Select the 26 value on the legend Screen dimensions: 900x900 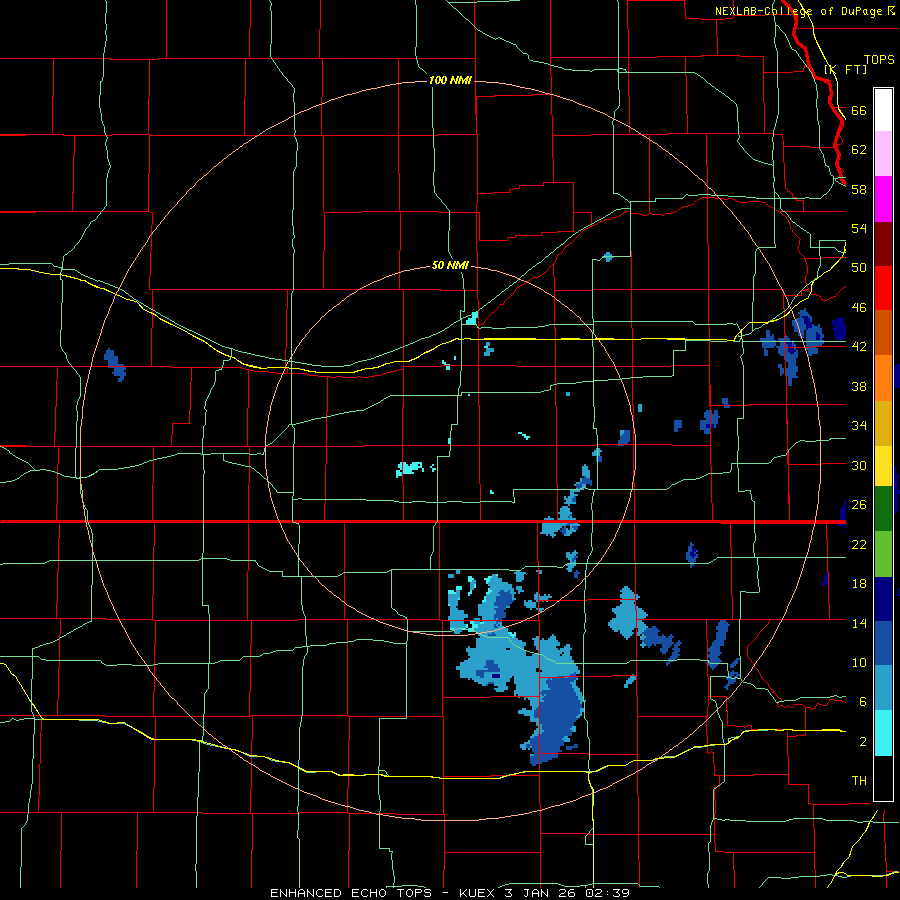click(859, 505)
